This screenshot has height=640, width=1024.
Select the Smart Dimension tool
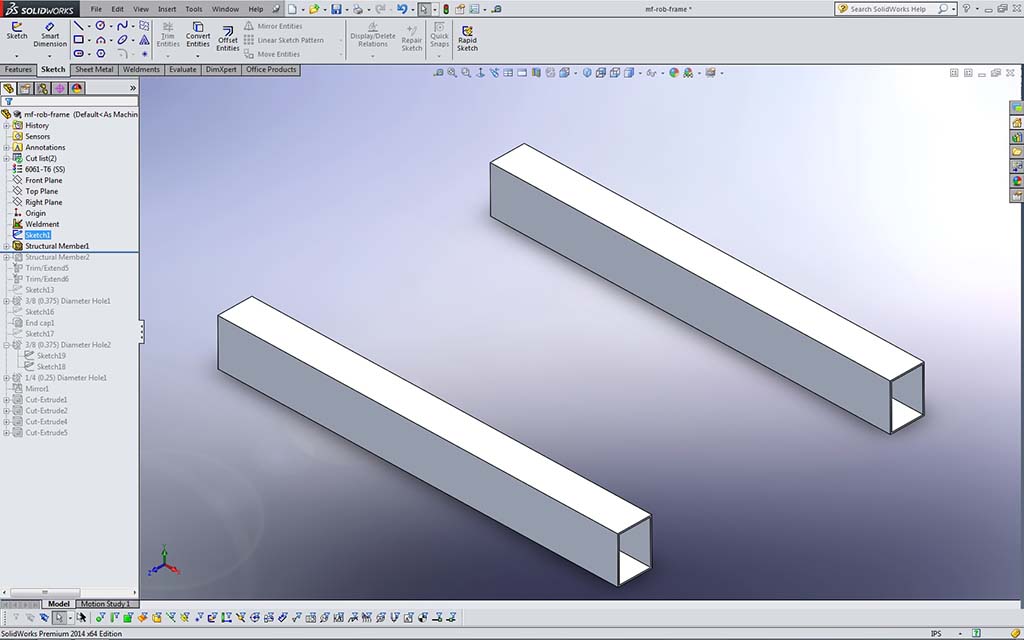click(49, 32)
